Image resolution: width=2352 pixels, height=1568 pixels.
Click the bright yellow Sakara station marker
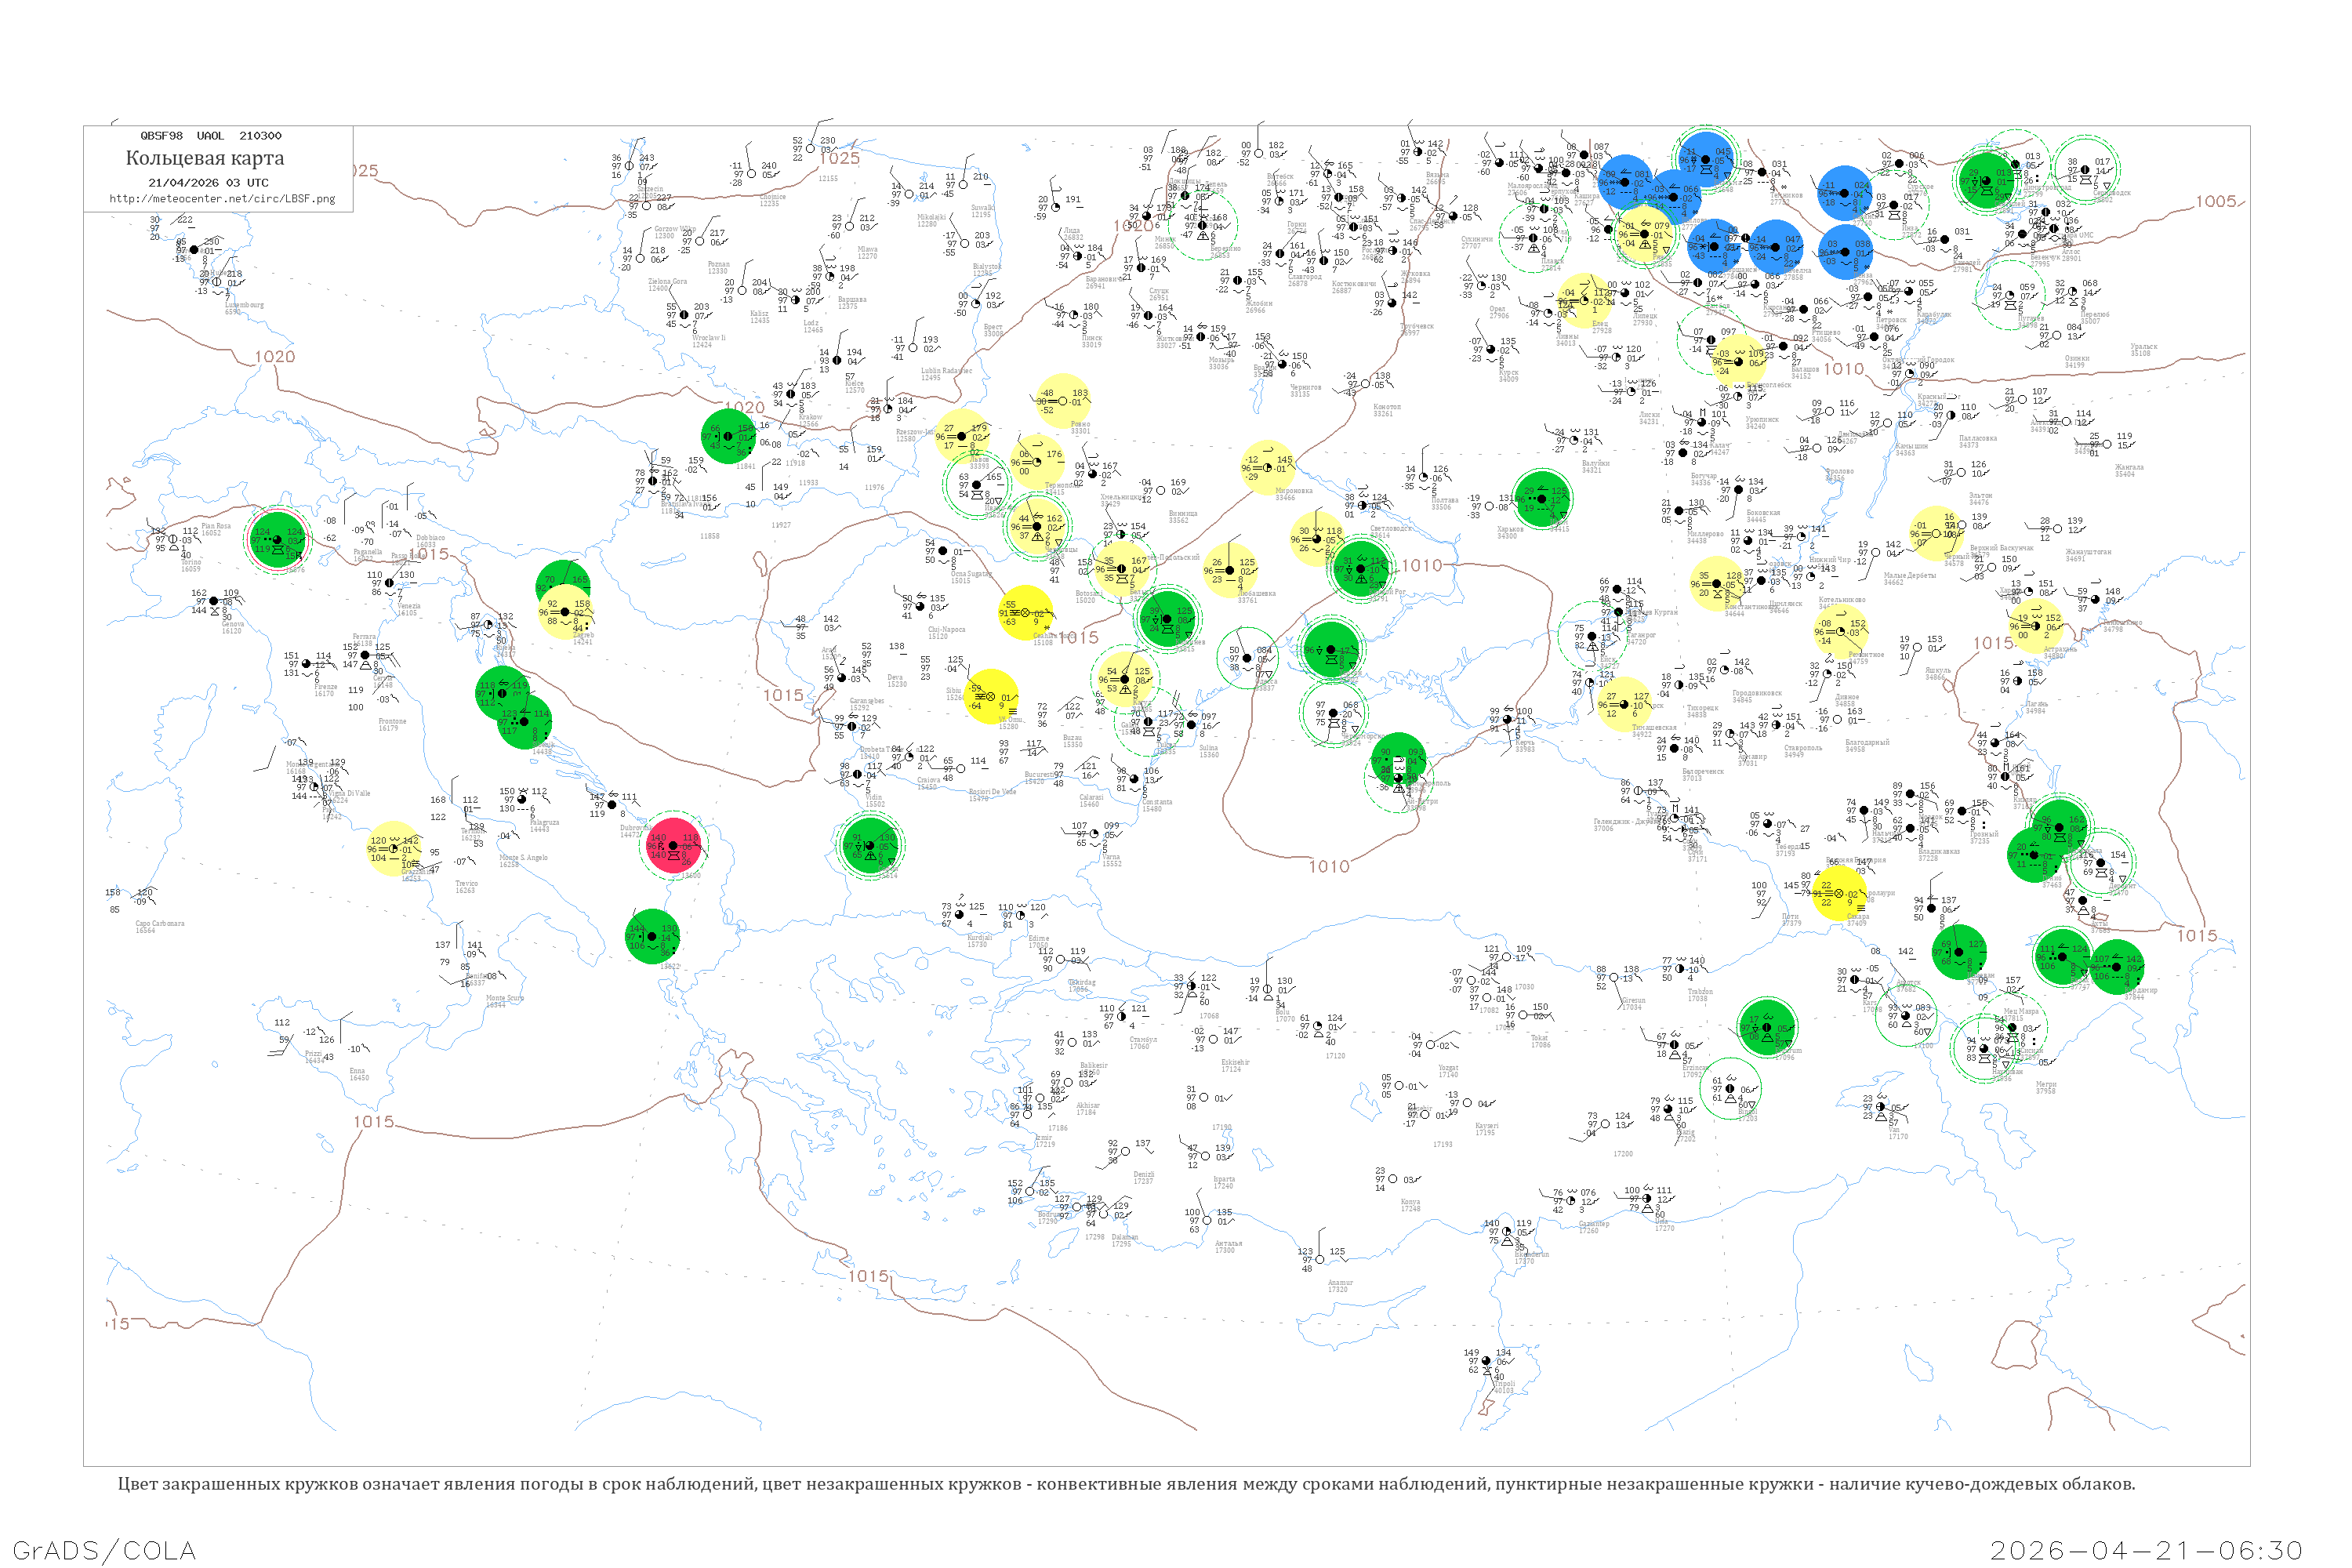[x=1838, y=893]
